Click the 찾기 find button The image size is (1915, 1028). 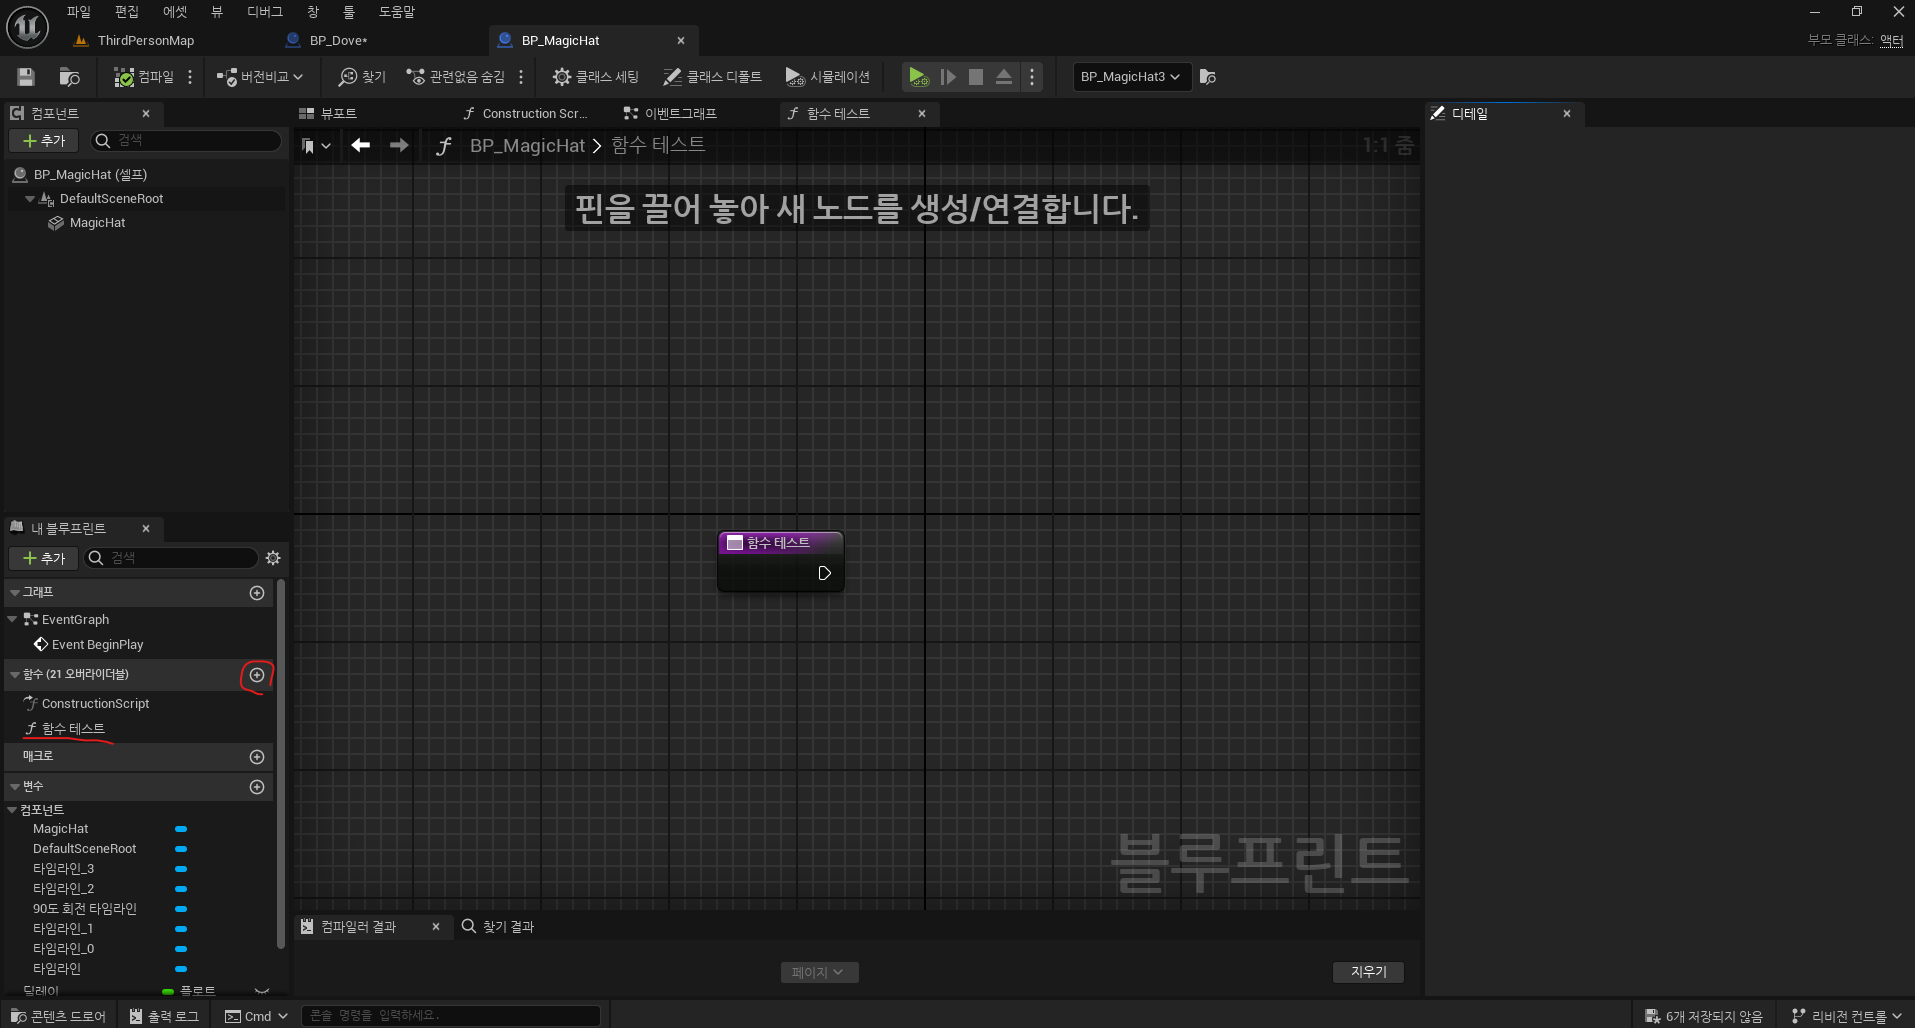pyautogui.click(x=362, y=77)
